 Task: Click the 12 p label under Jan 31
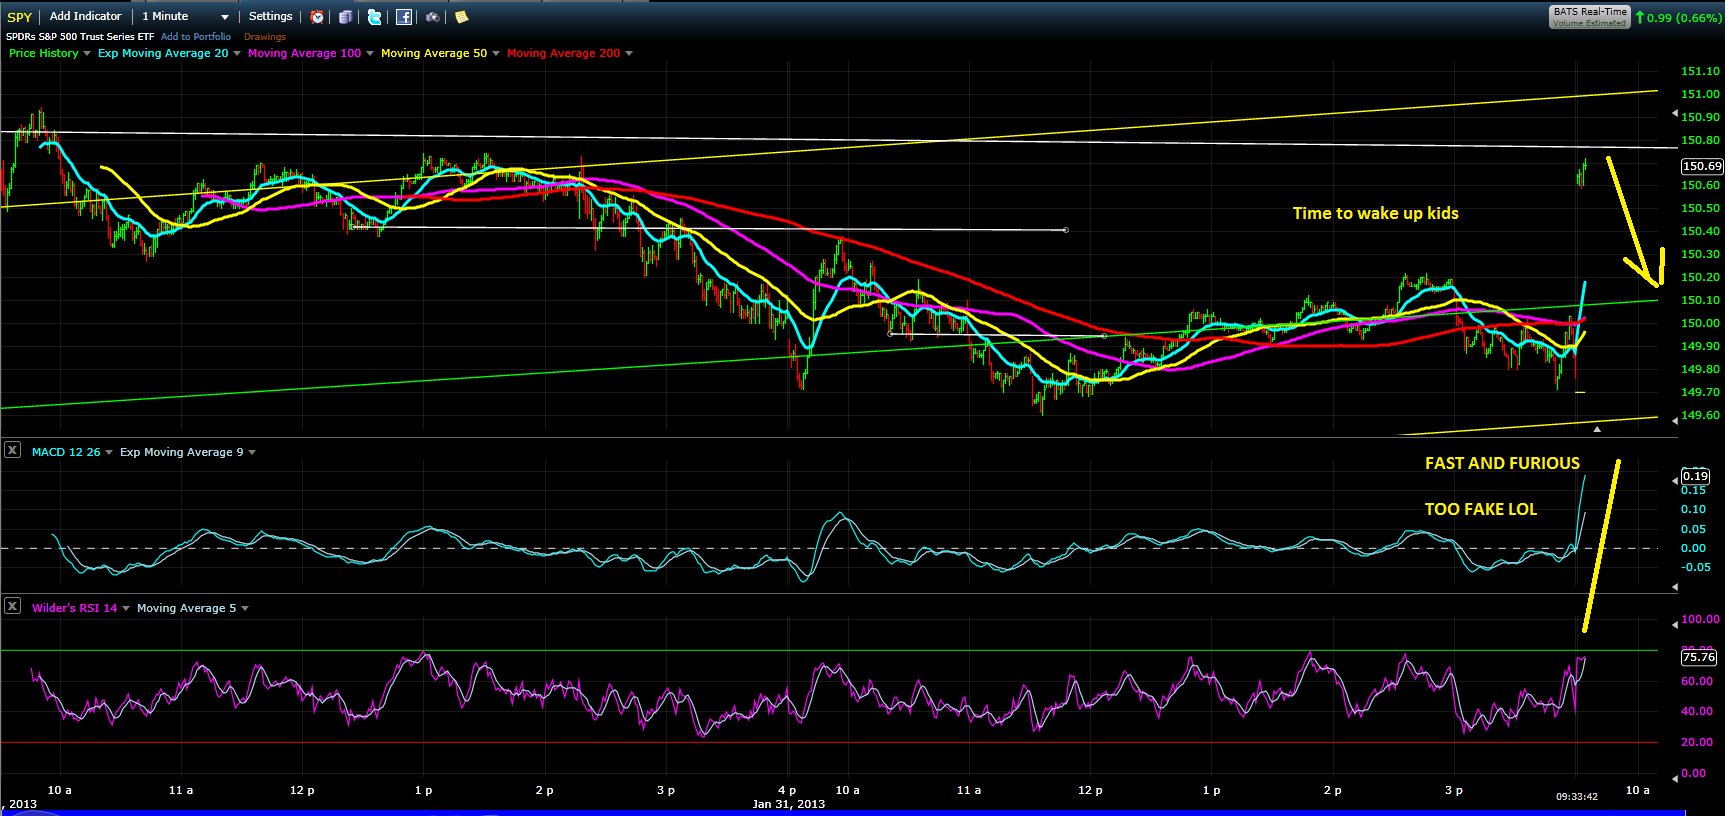coord(1090,790)
